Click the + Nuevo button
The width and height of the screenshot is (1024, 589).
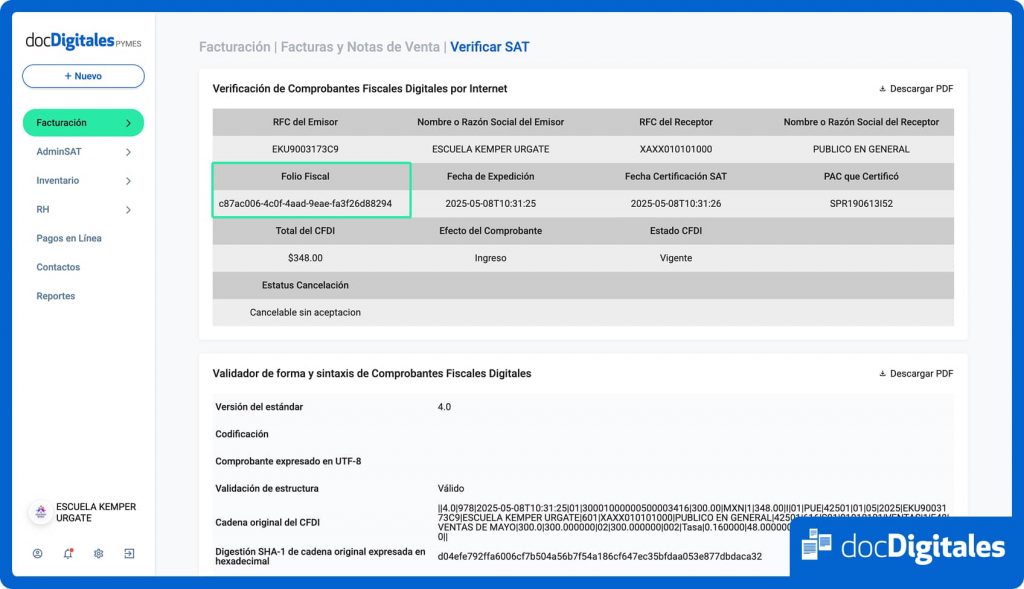[x=84, y=76]
